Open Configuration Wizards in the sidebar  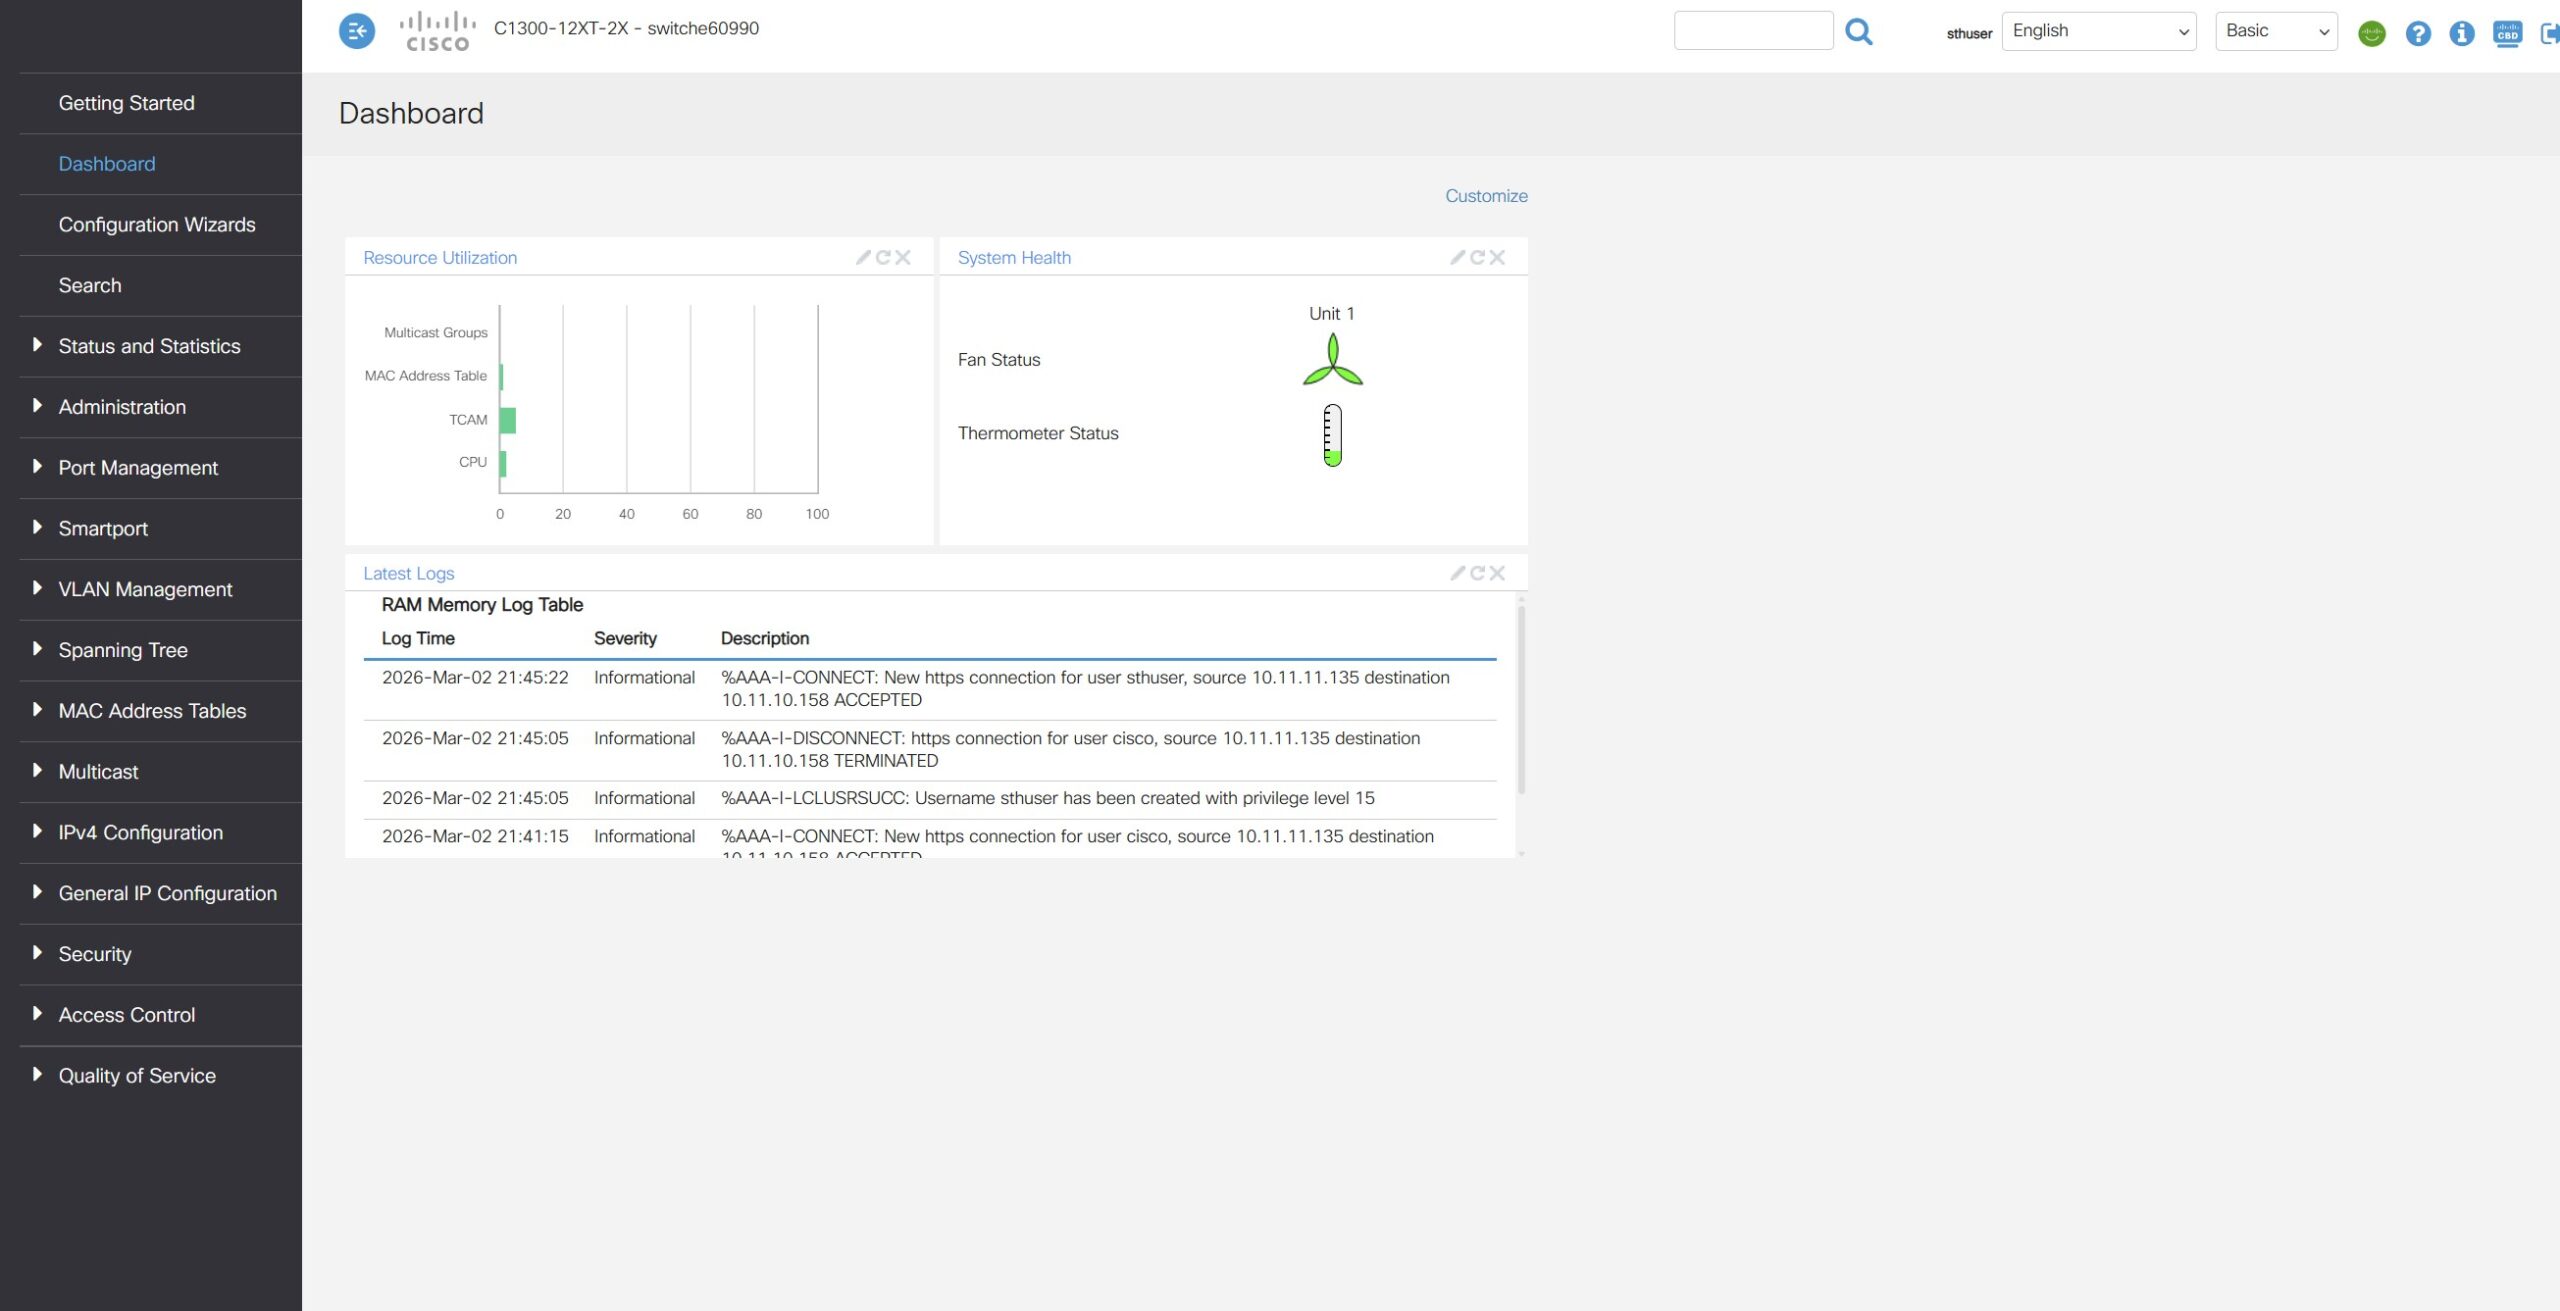157,225
